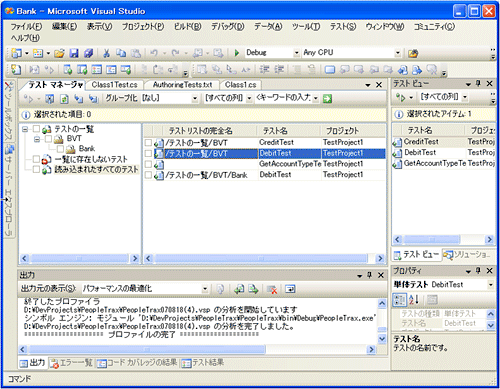Check the /テストの一覧/BVT/Bank row checkbox
Screen dimensions: 500x389
click(x=148, y=175)
